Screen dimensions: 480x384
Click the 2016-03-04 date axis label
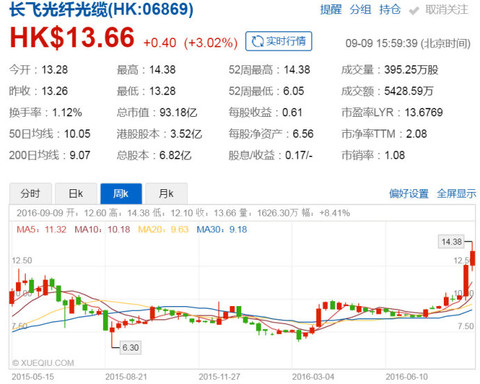[x=313, y=377]
